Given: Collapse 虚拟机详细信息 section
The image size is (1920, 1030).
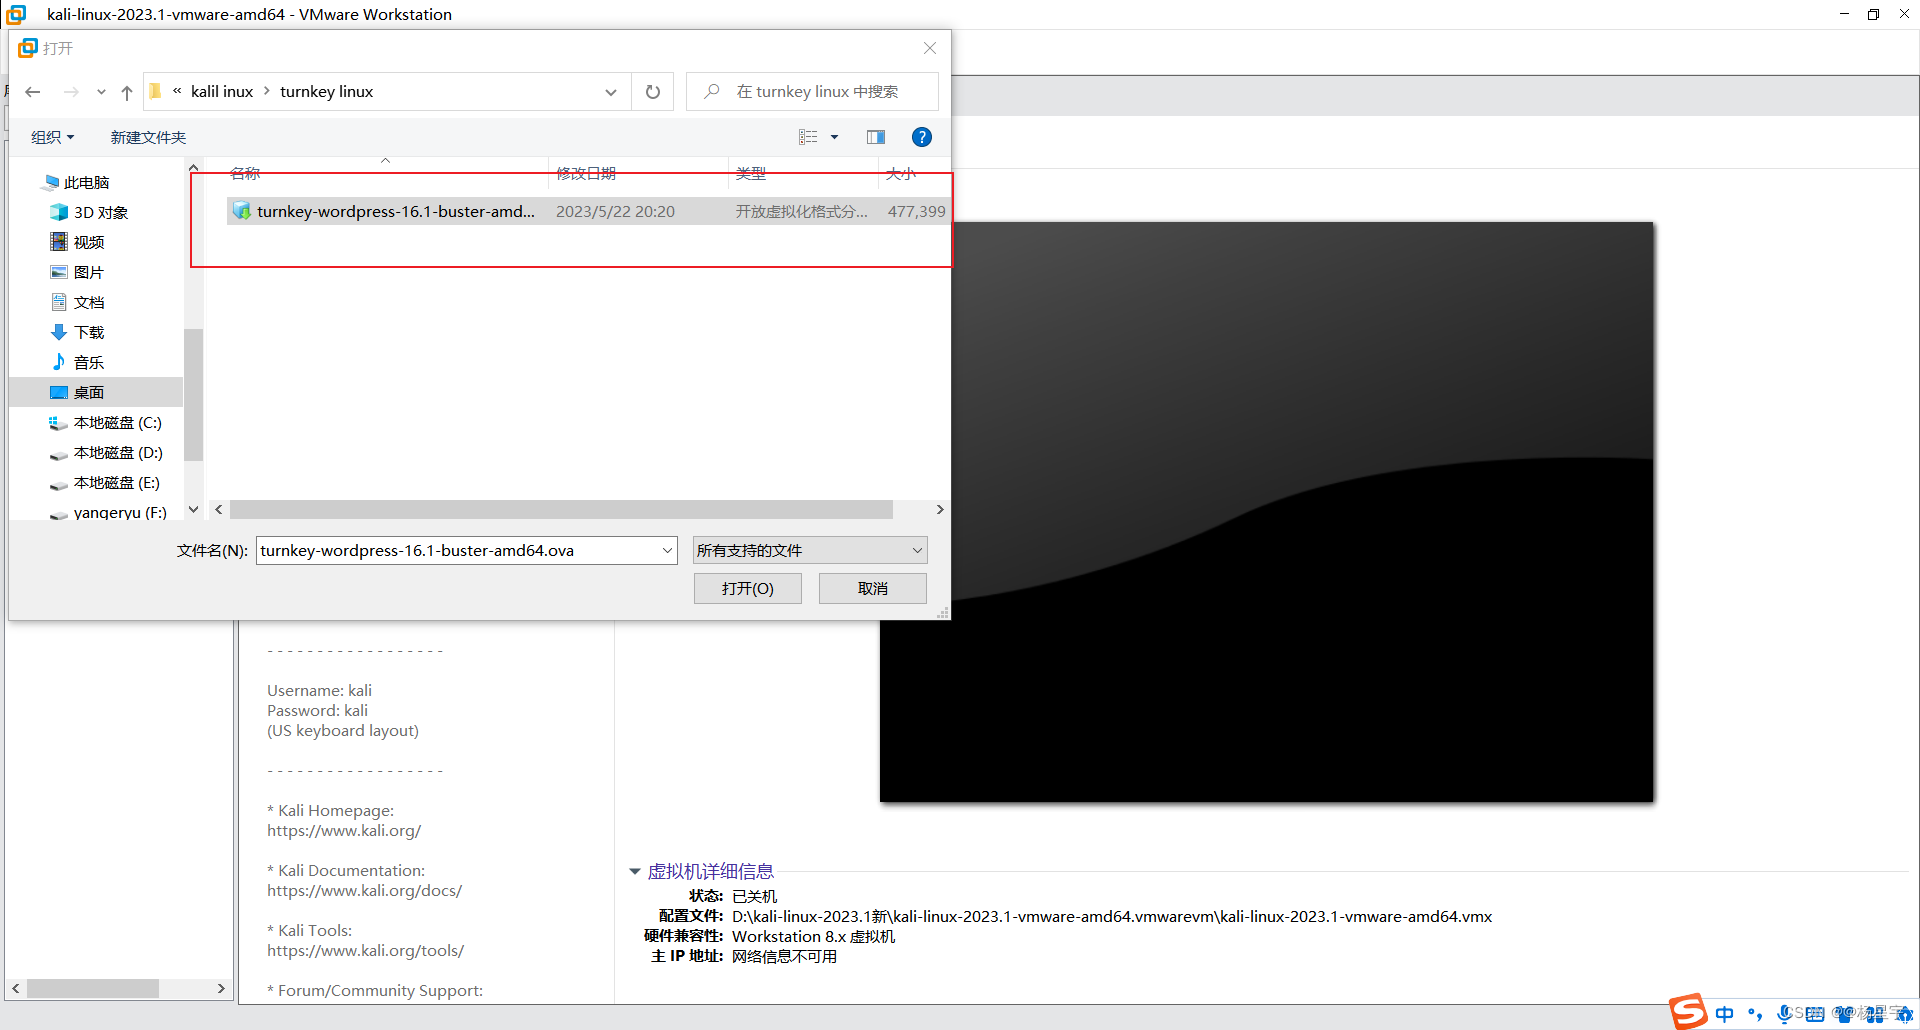Looking at the screenshot, I should 634,872.
